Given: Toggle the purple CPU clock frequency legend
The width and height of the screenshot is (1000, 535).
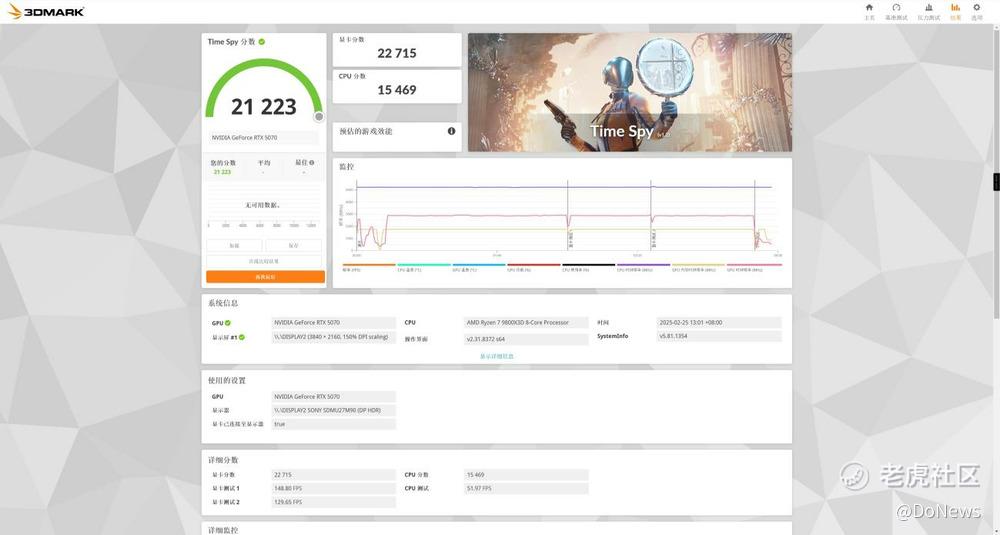Looking at the screenshot, I should 643,267.
